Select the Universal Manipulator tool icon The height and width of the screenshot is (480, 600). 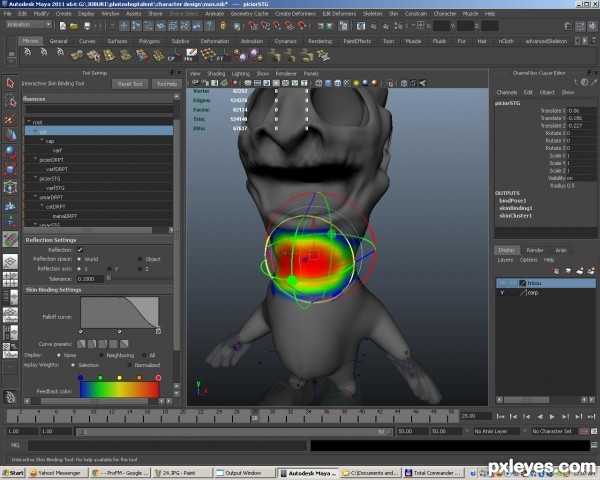10,187
